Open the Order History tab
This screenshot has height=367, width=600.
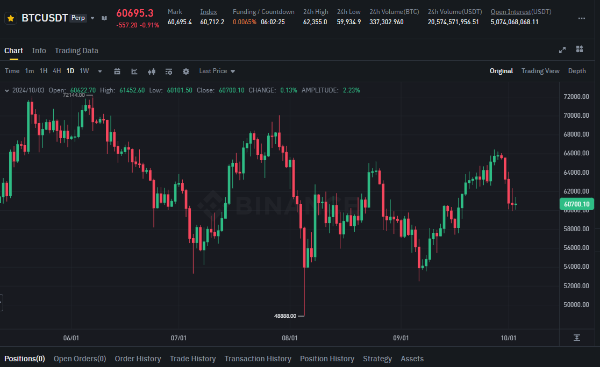(138, 359)
